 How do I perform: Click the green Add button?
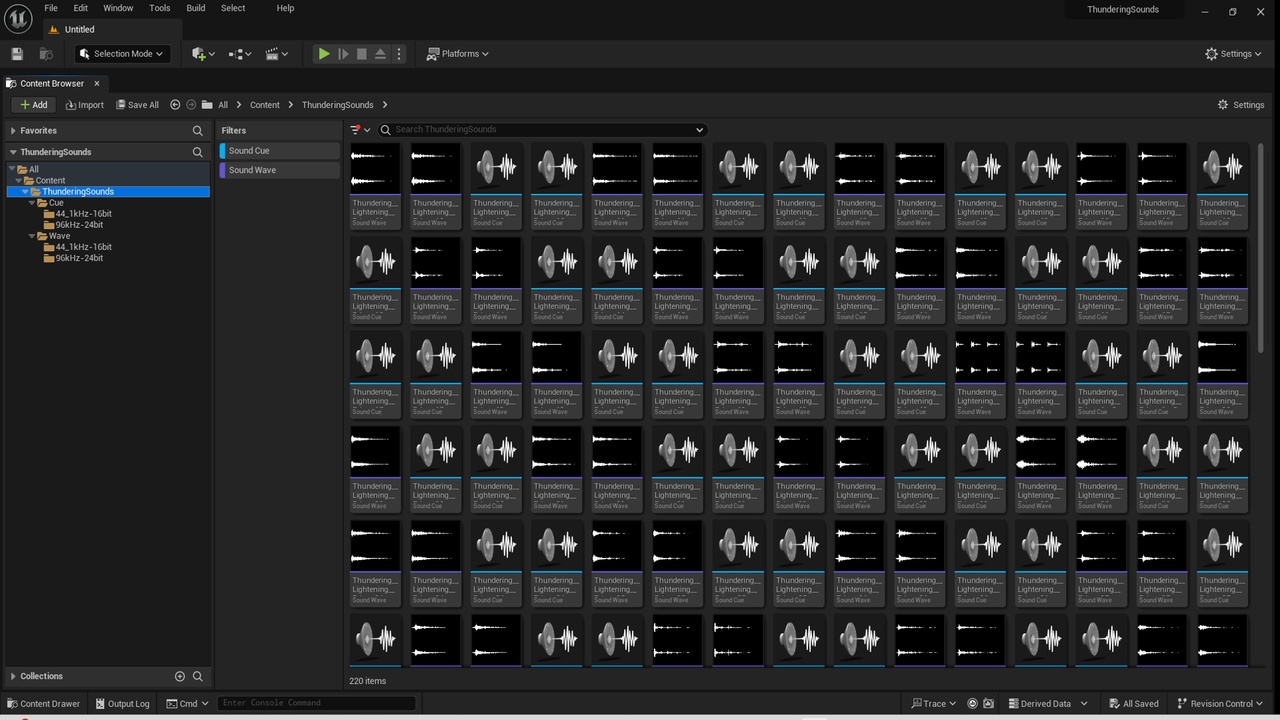click(34, 105)
